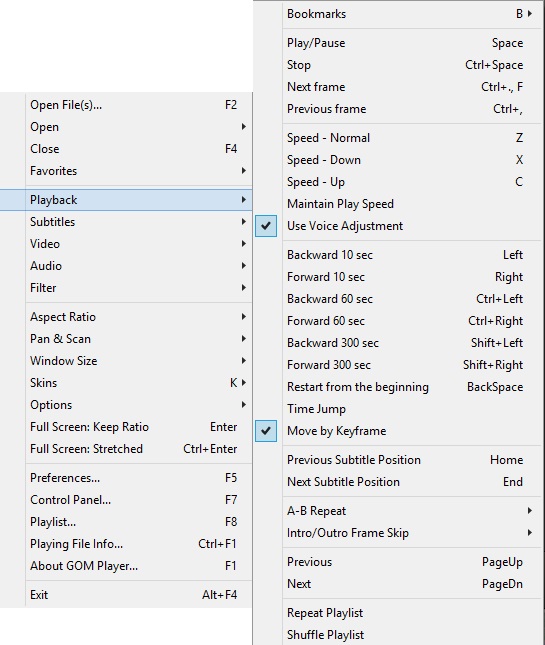The height and width of the screenshot is (645, 545).
Task: Choose Restart from the beginning
Action: (397, 387)
